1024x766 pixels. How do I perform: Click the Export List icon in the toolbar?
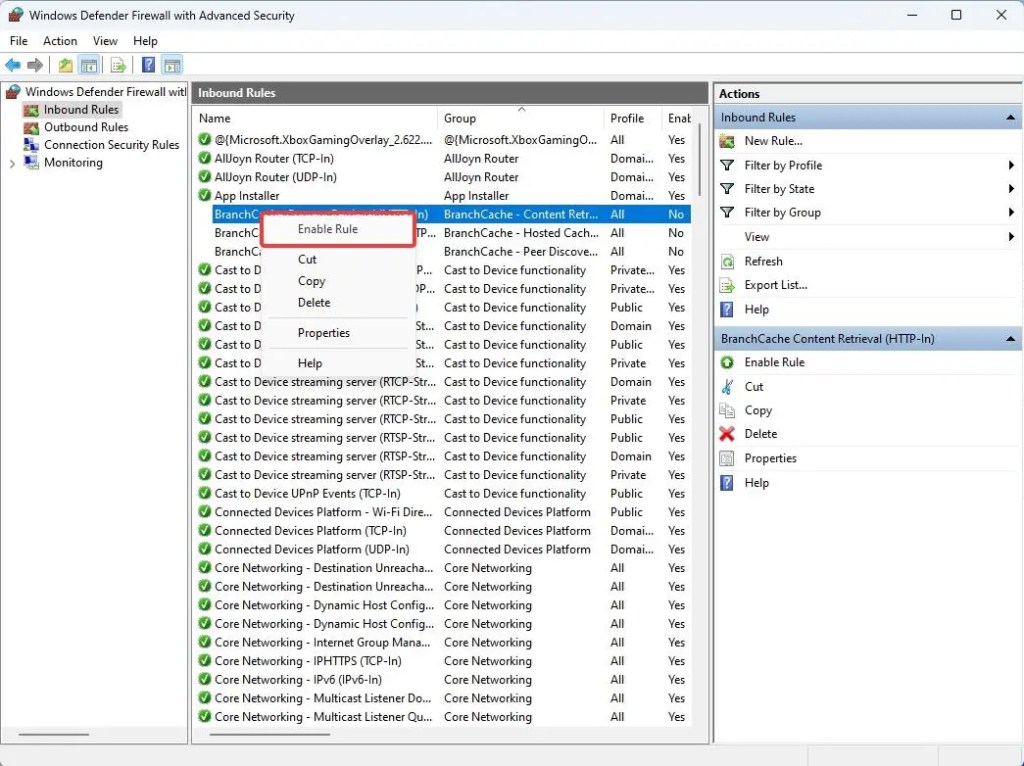118,65
